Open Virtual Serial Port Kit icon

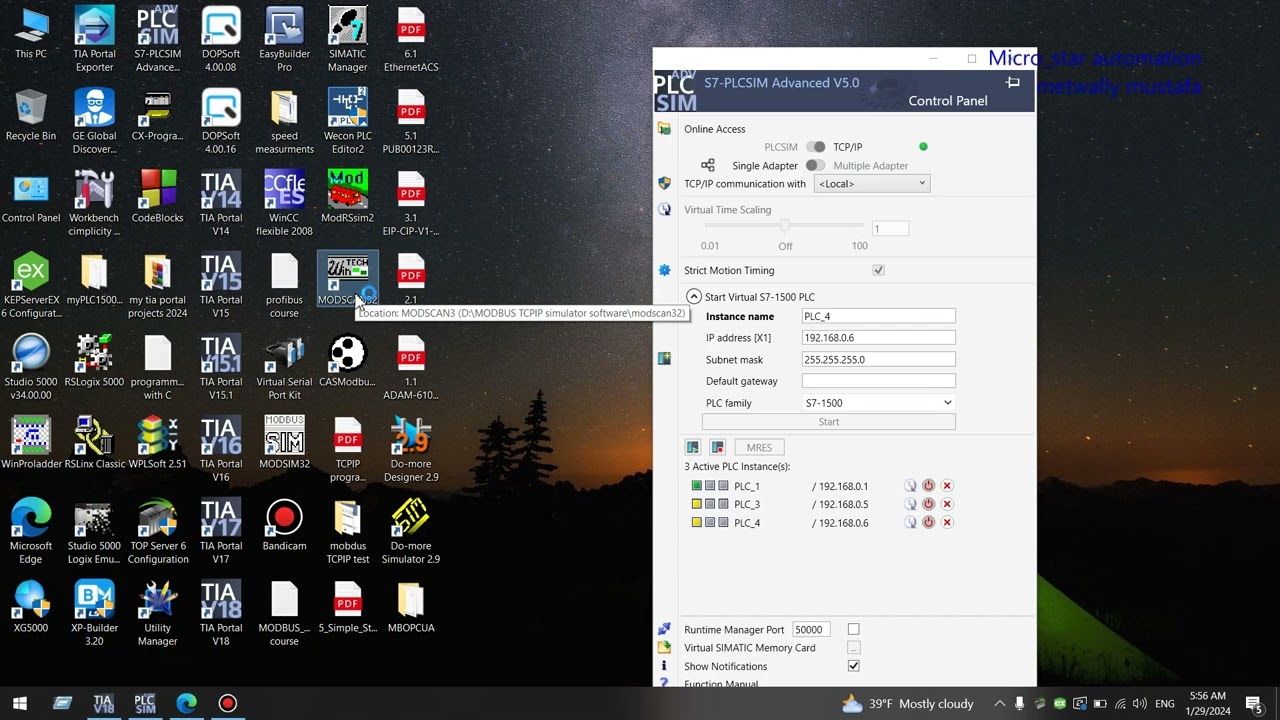click(x=284, y=368)
